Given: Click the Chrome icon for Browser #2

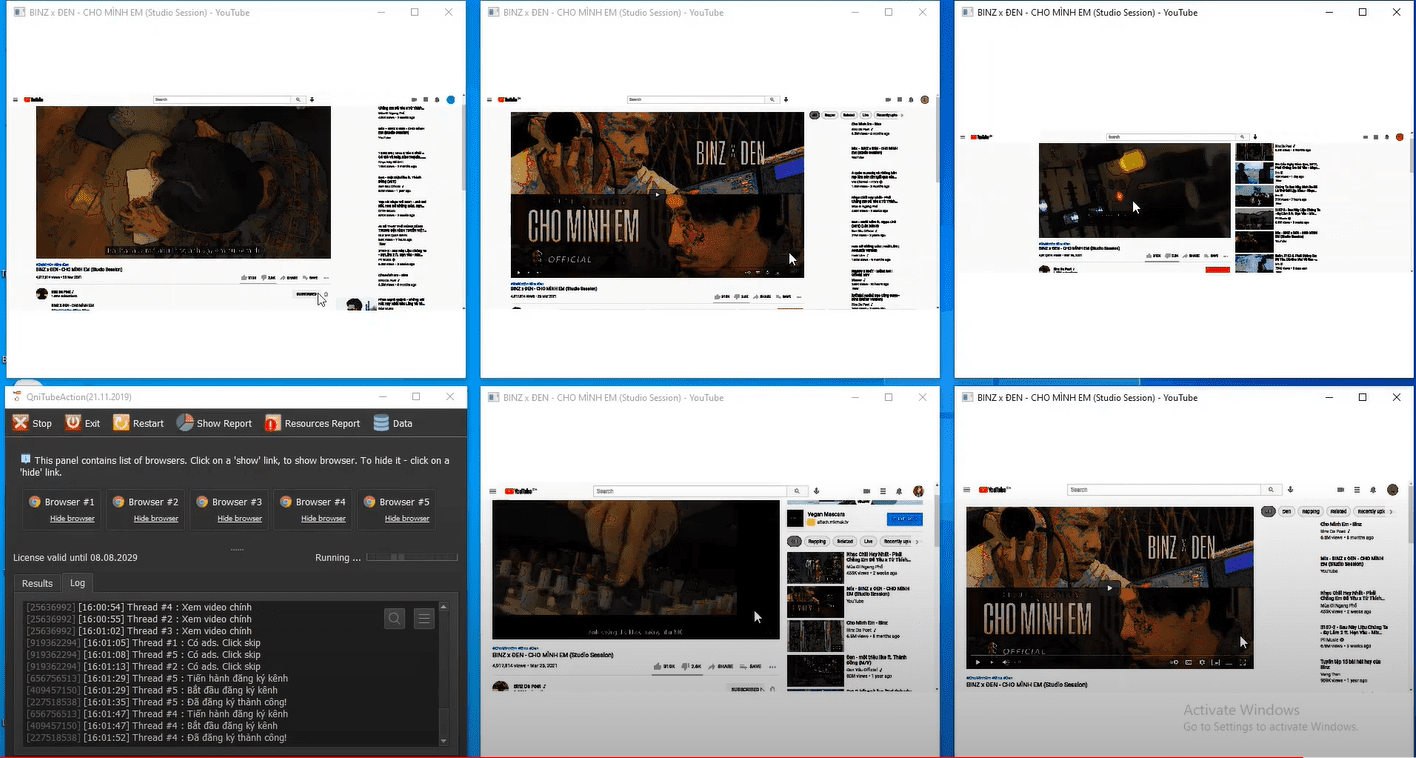Looking at the screenshot, I should 118,502.
